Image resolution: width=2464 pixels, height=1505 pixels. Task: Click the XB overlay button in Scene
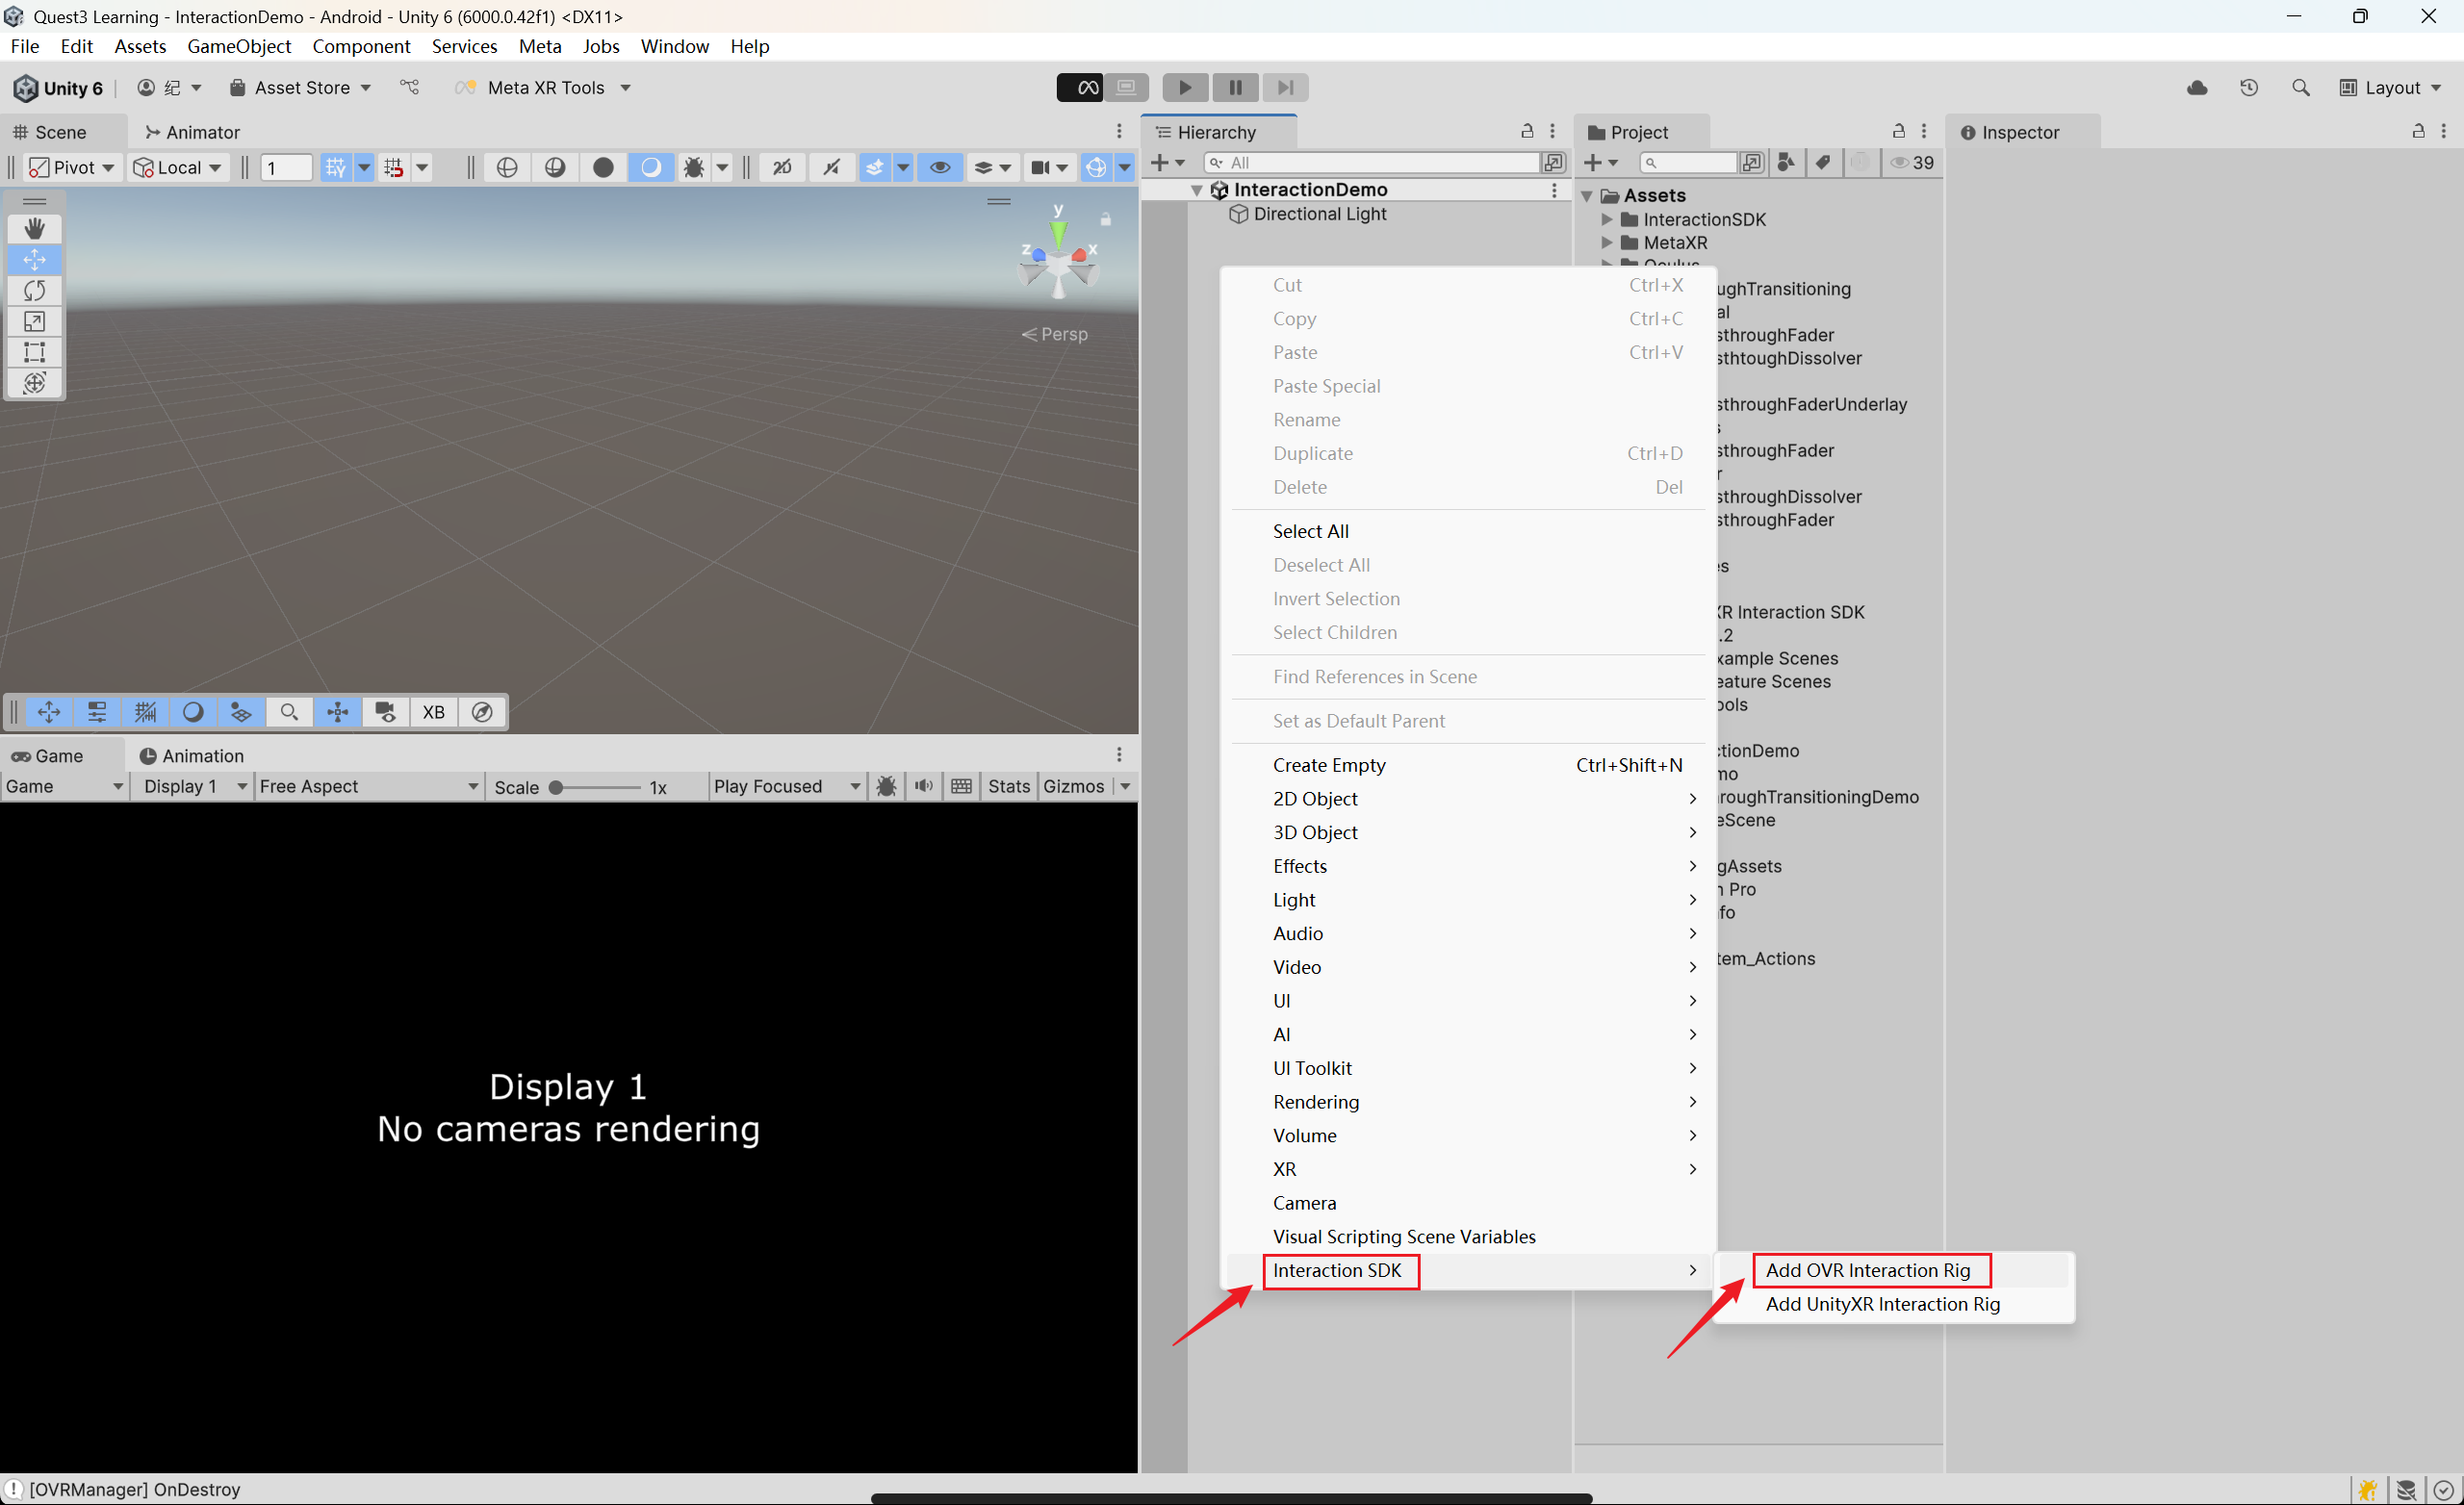click(x=433, y=712)
